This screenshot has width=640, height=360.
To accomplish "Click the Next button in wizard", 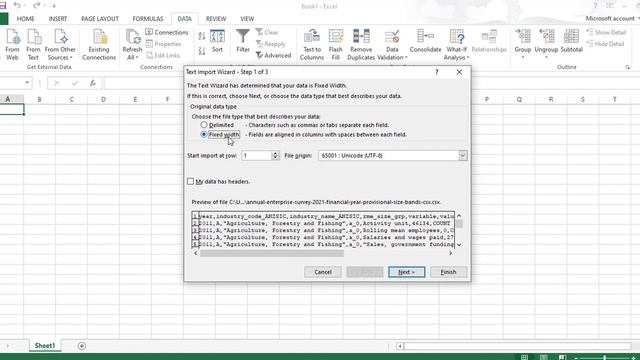I will (407, 272).
